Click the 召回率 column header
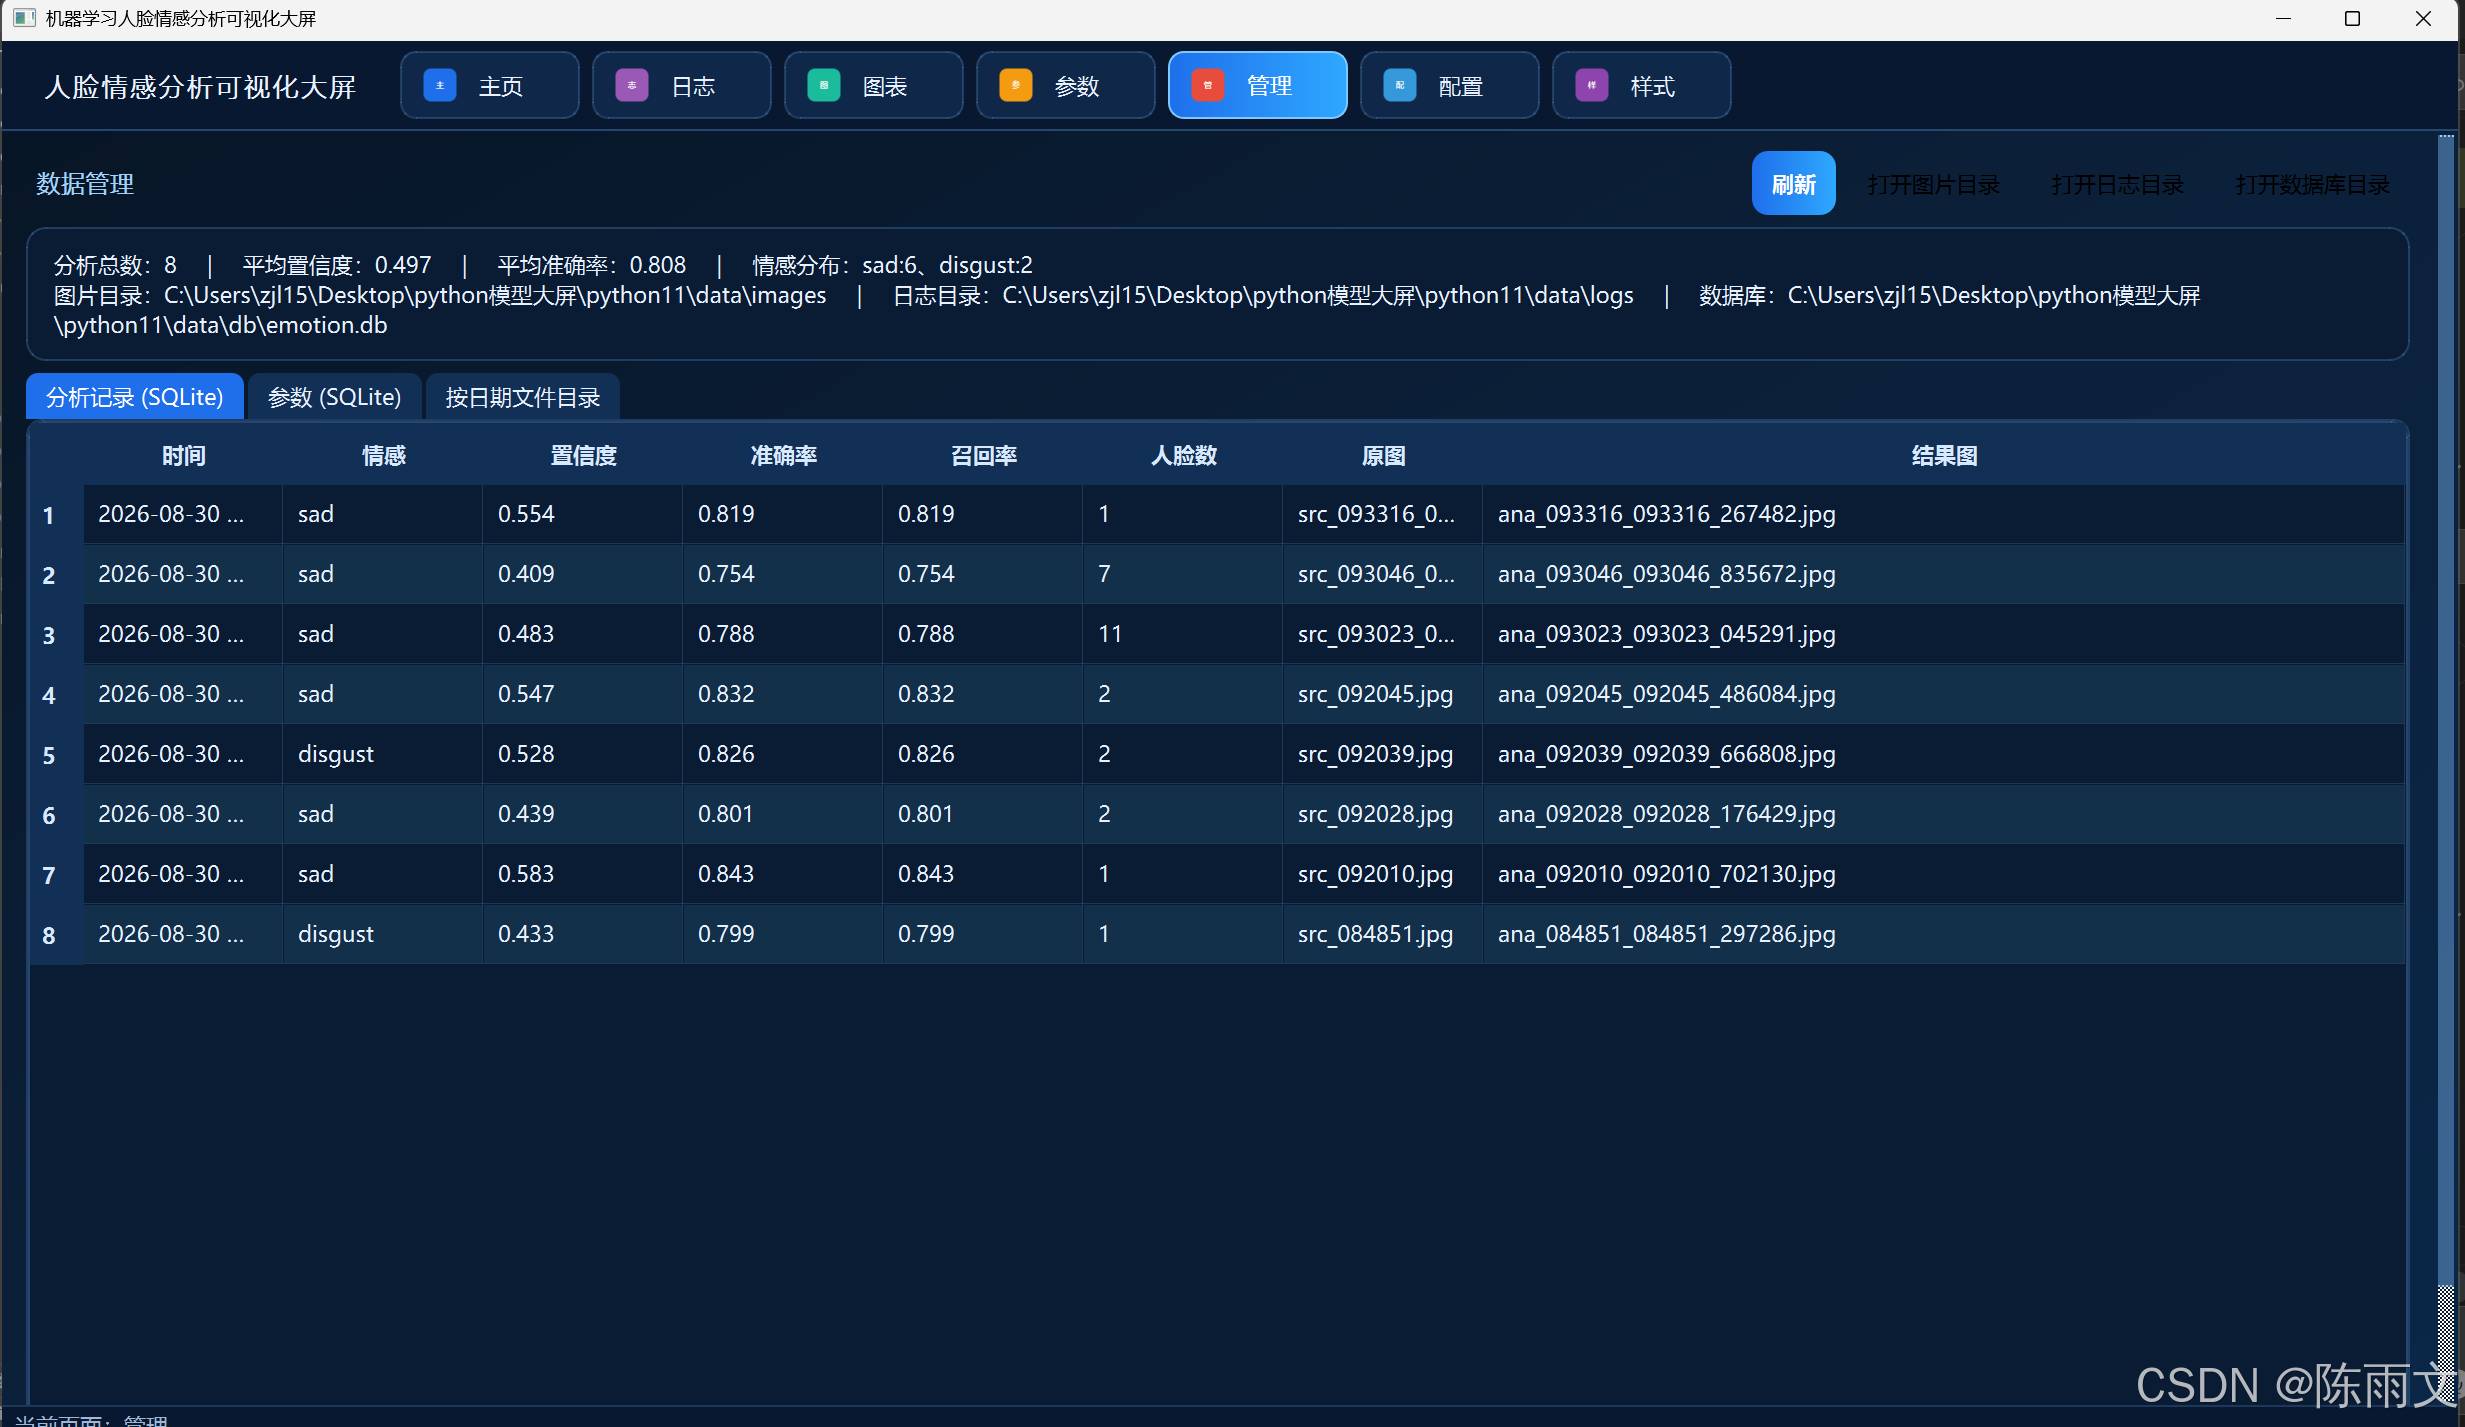 point(983,456)
